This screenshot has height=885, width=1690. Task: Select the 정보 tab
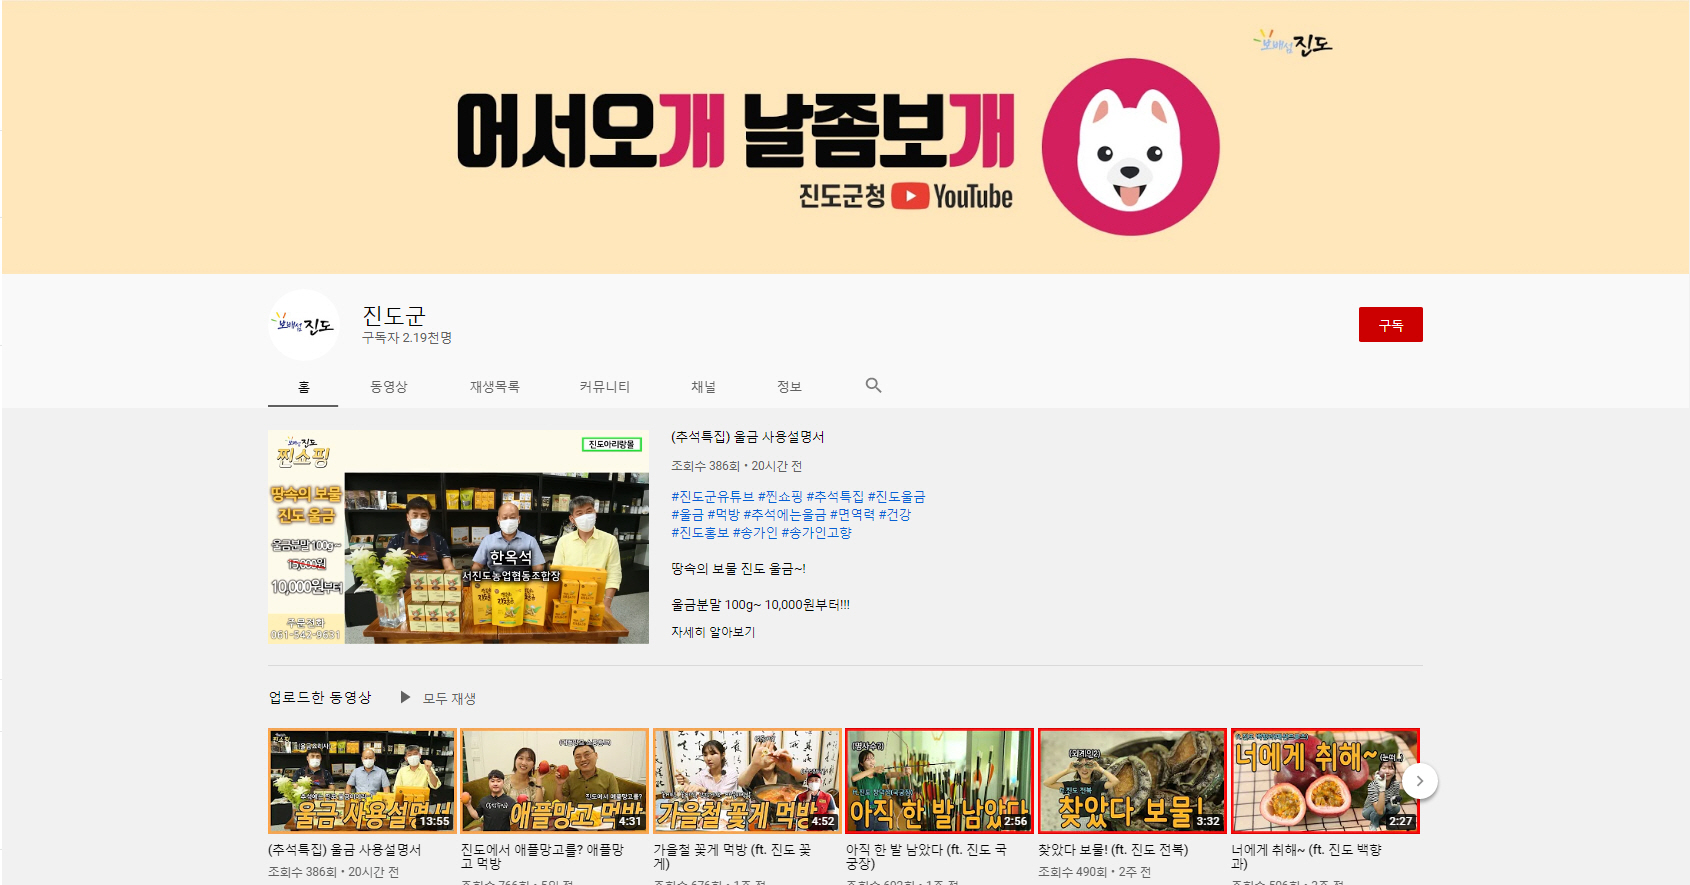pos(789,387)
